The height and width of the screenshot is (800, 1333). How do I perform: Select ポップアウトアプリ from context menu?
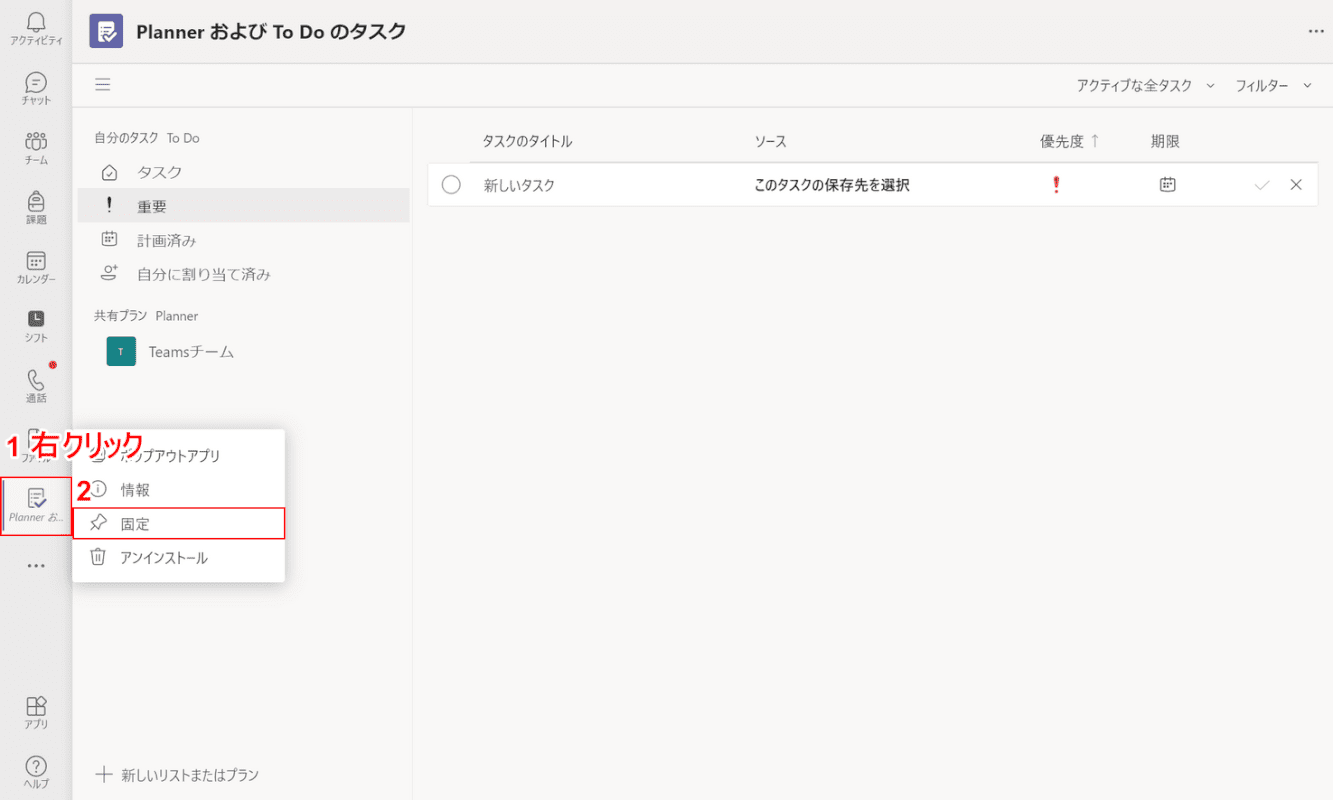(179, 456)
